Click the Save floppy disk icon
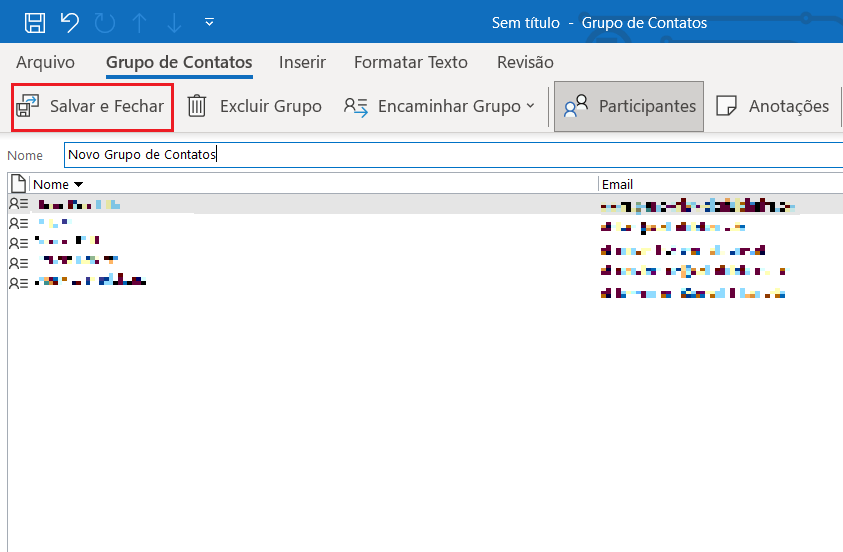The height and width of the screenshot is (552, 843). coord(35,23)
